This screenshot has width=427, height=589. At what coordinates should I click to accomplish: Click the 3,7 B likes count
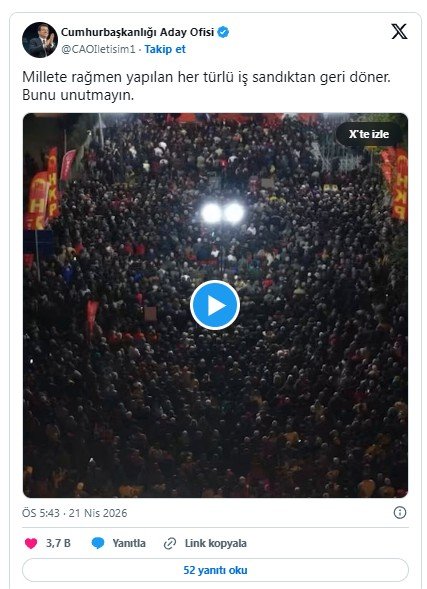click(x=58, y=543)
